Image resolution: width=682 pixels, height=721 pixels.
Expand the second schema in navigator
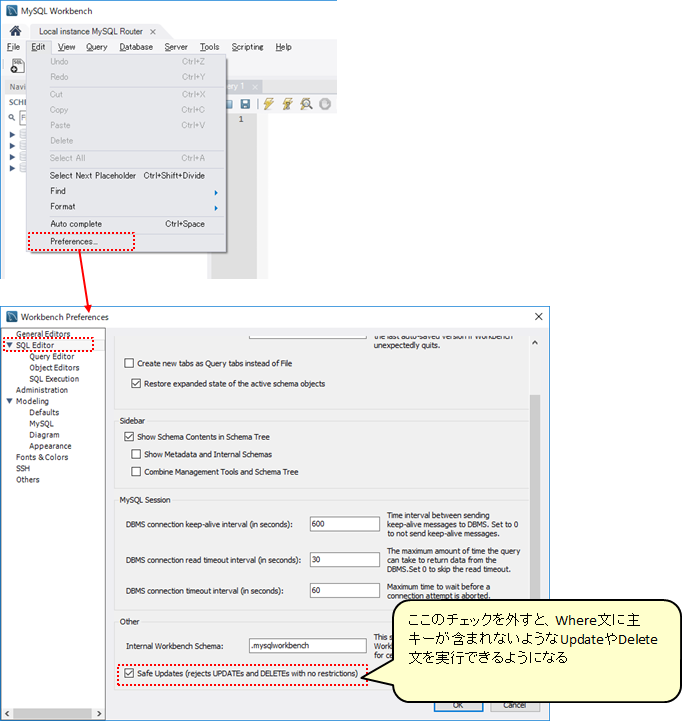tap(12, 146)
